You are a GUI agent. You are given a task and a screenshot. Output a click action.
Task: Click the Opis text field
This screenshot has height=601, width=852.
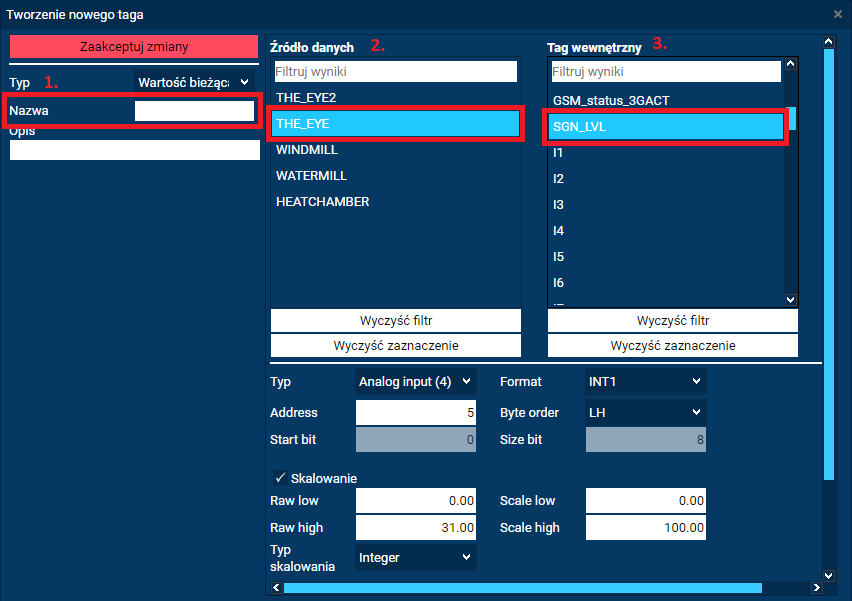(x=134, y=150)
